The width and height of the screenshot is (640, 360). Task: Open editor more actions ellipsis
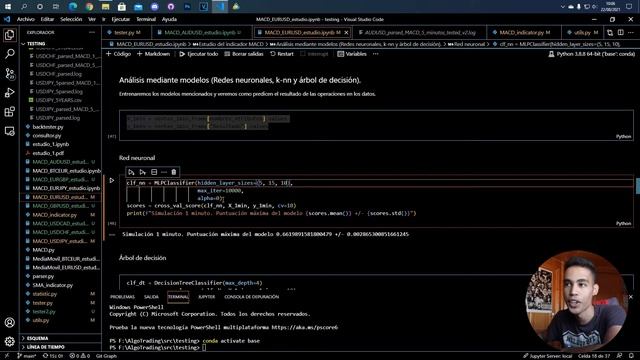click(x=631, y=32)
